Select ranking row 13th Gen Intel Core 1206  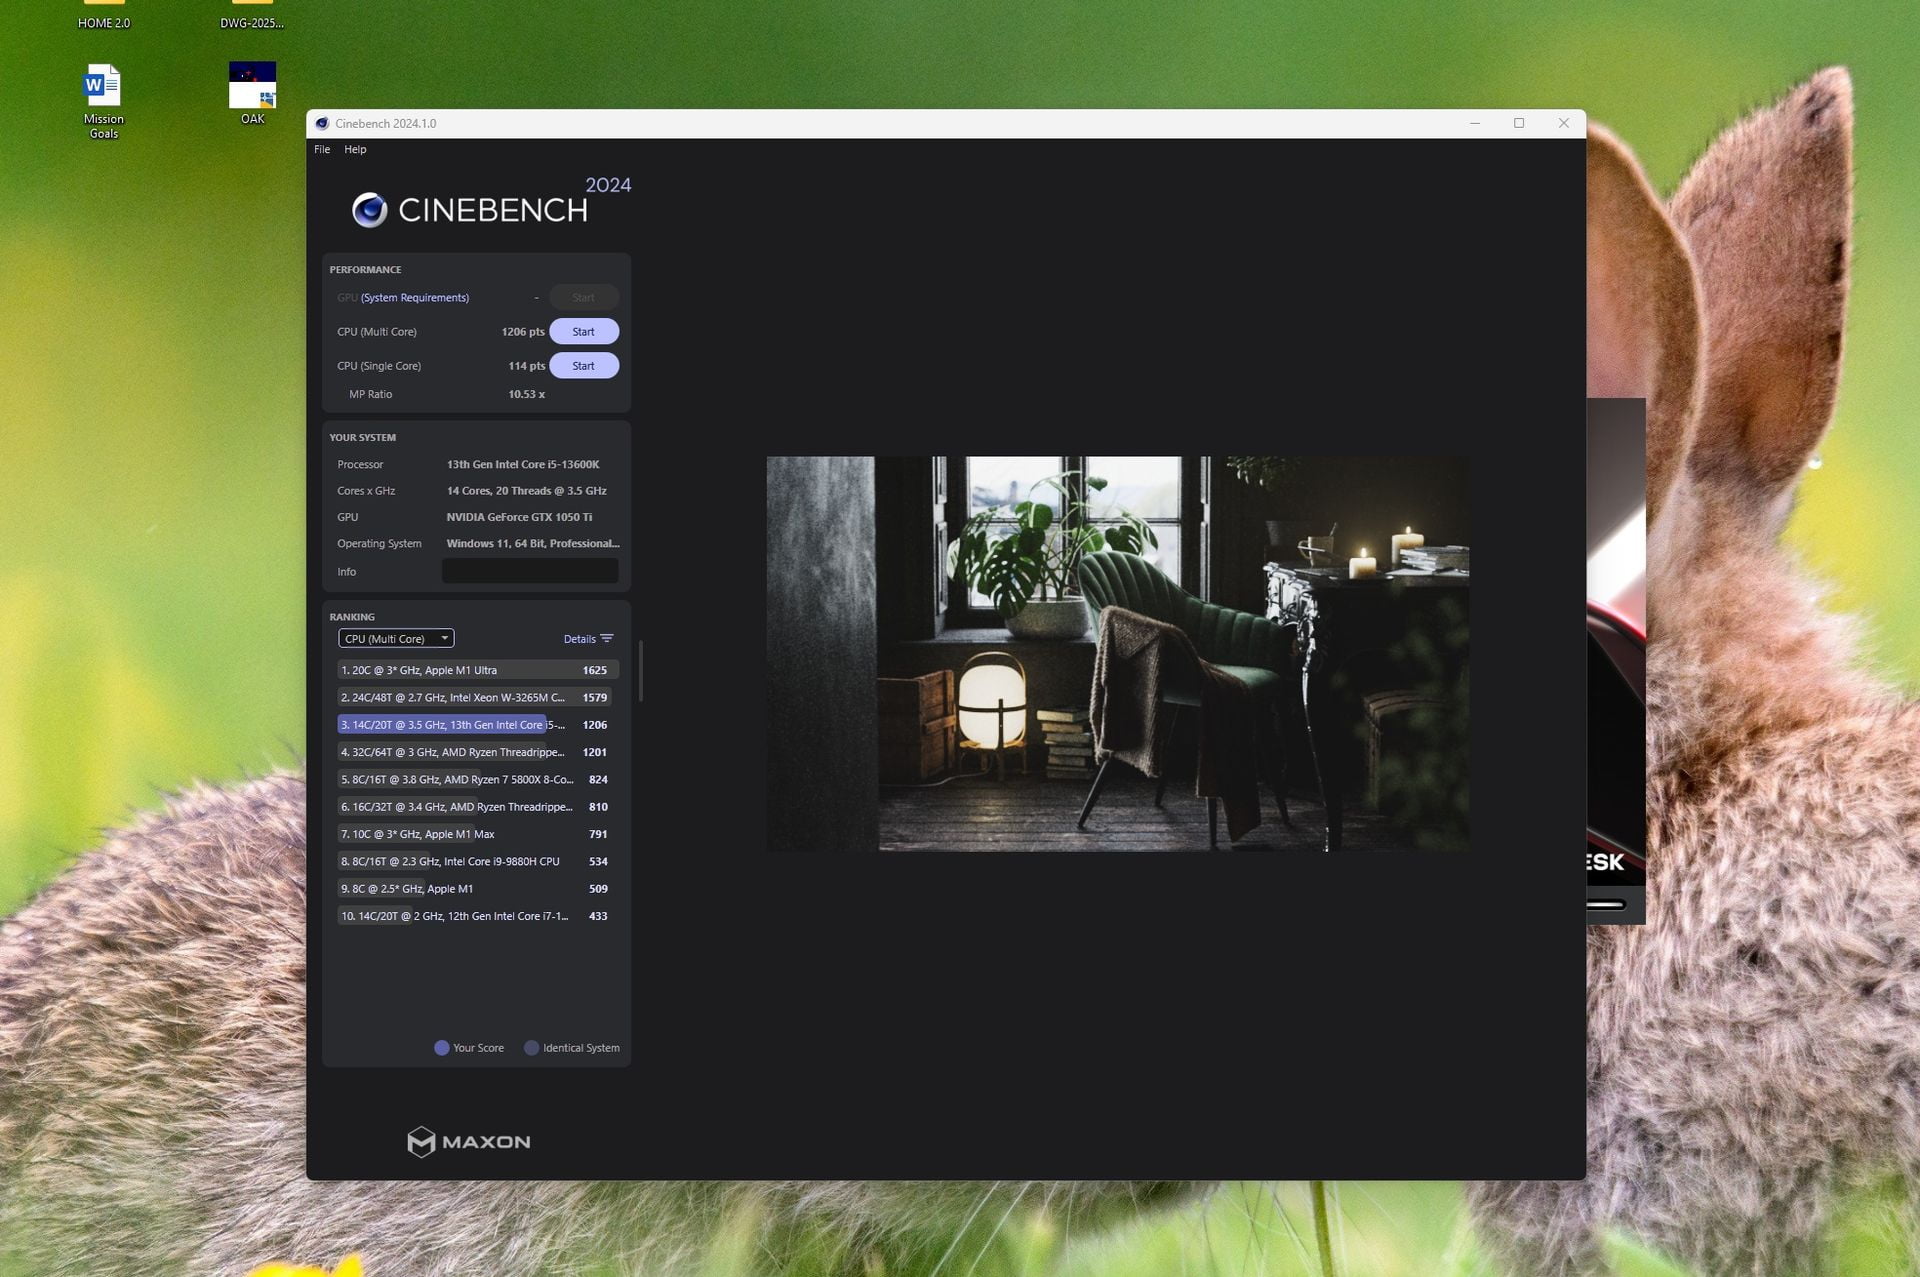[478, 725]
